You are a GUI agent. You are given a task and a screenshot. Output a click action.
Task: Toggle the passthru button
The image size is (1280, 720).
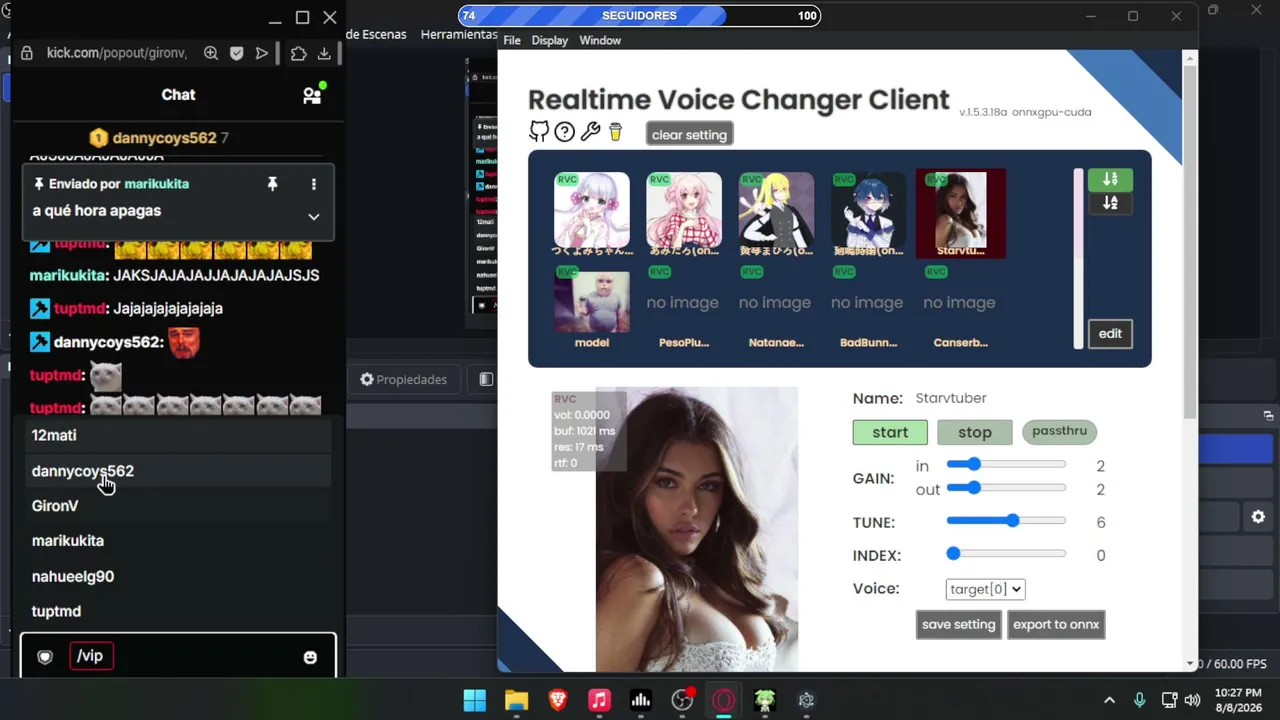pos(1059,431)
